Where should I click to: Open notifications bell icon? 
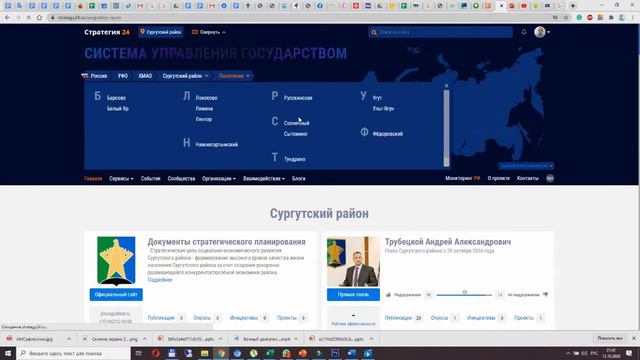click(x=524, y=32)
